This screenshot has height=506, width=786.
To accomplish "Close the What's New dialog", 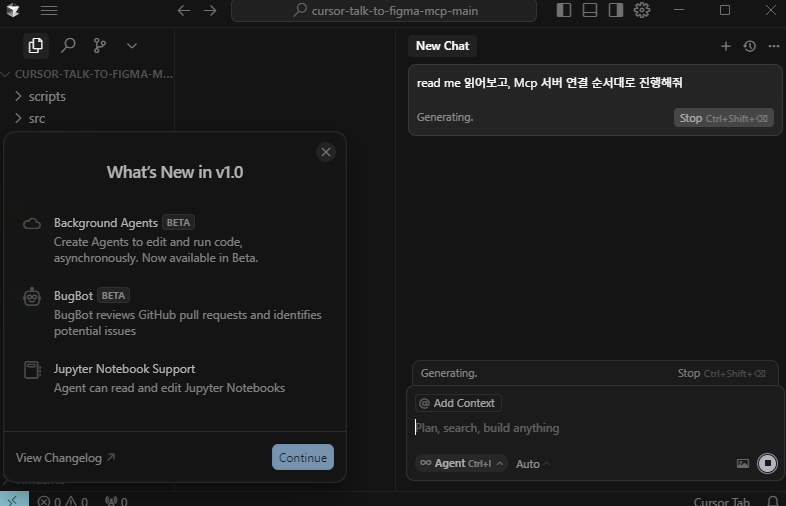I will (x=326, y=152).
